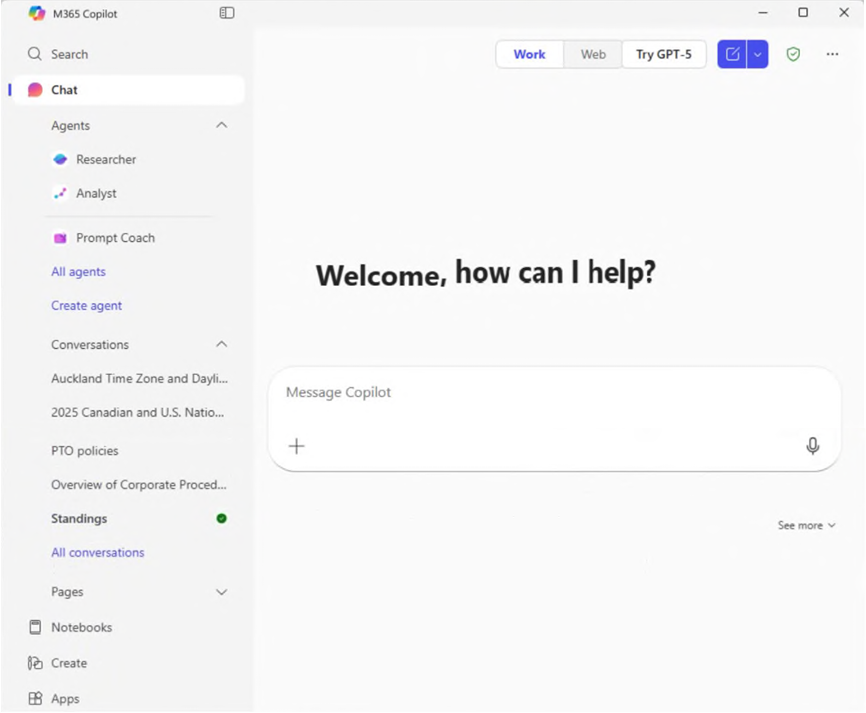Open the PTO policies conversation
The image size is (866, 713).
(x=85, y=451)
